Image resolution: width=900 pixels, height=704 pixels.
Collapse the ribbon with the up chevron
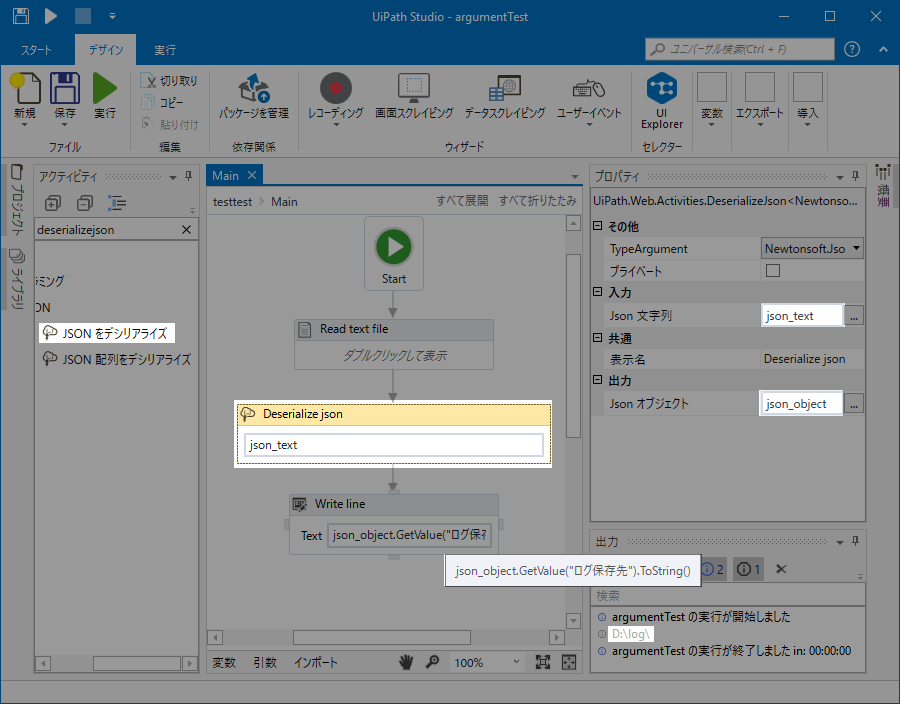coord(883,50)
